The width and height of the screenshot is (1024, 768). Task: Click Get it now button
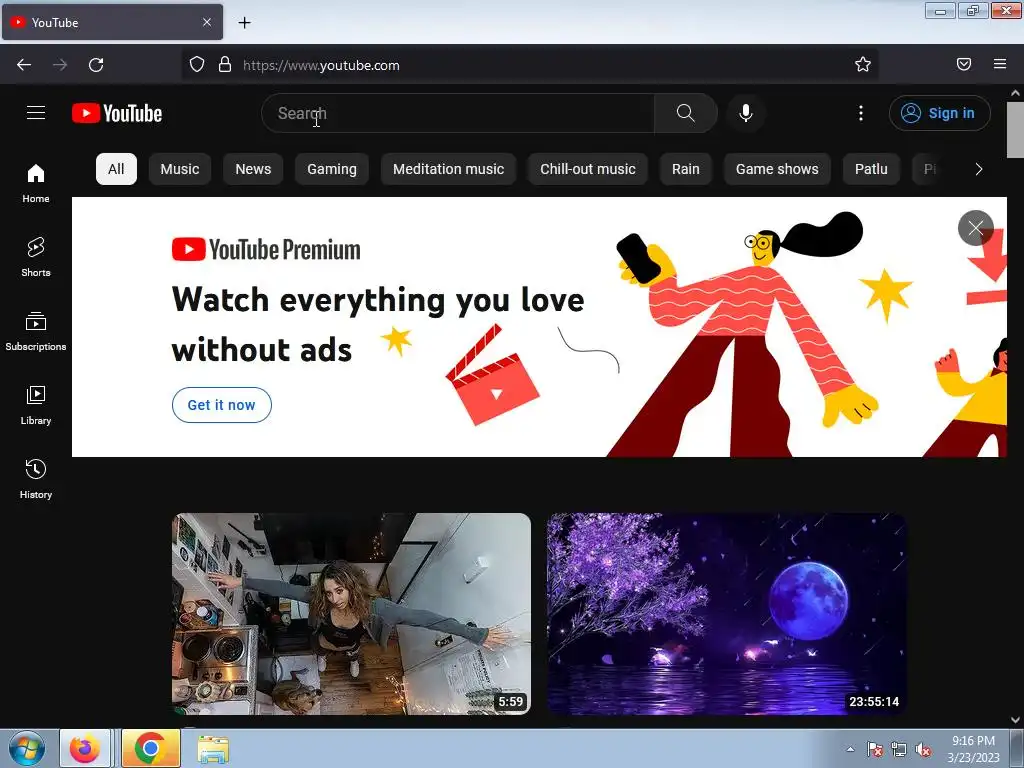point(222,405)
